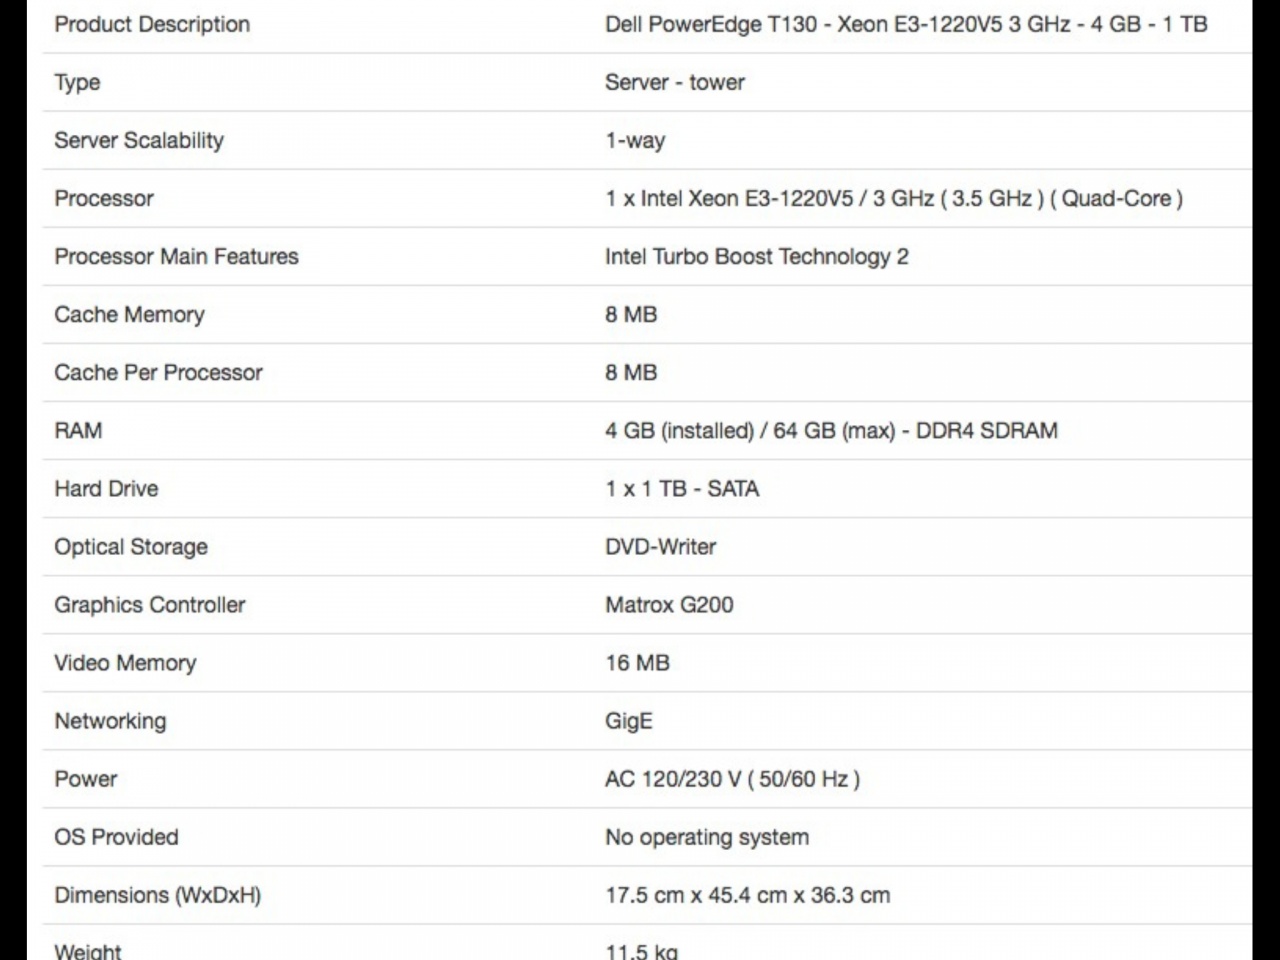Select the GigE networking value

(x=628, y=720)
